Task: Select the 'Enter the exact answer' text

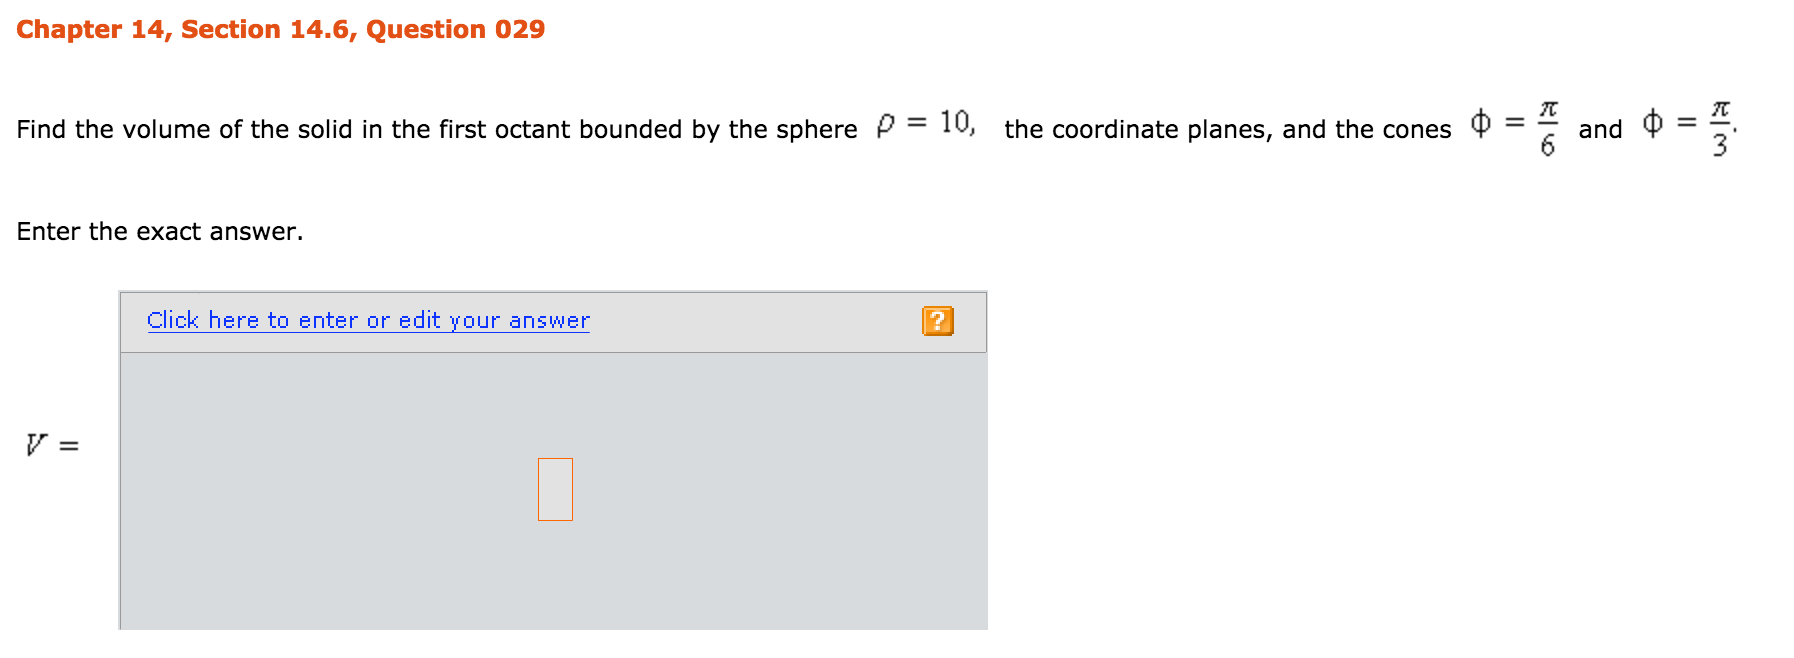Action: pyautogui.click(x=160, y=232)
